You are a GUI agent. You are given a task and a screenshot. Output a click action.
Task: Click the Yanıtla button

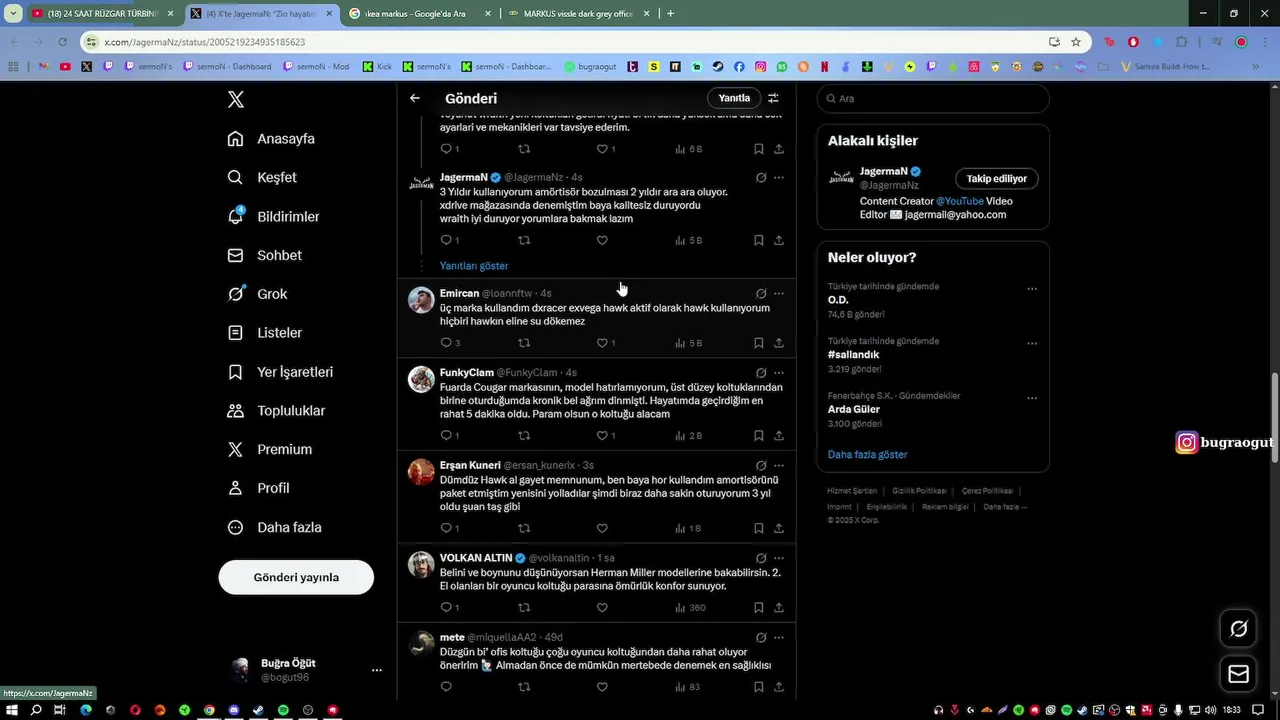[x=734, y=98]
